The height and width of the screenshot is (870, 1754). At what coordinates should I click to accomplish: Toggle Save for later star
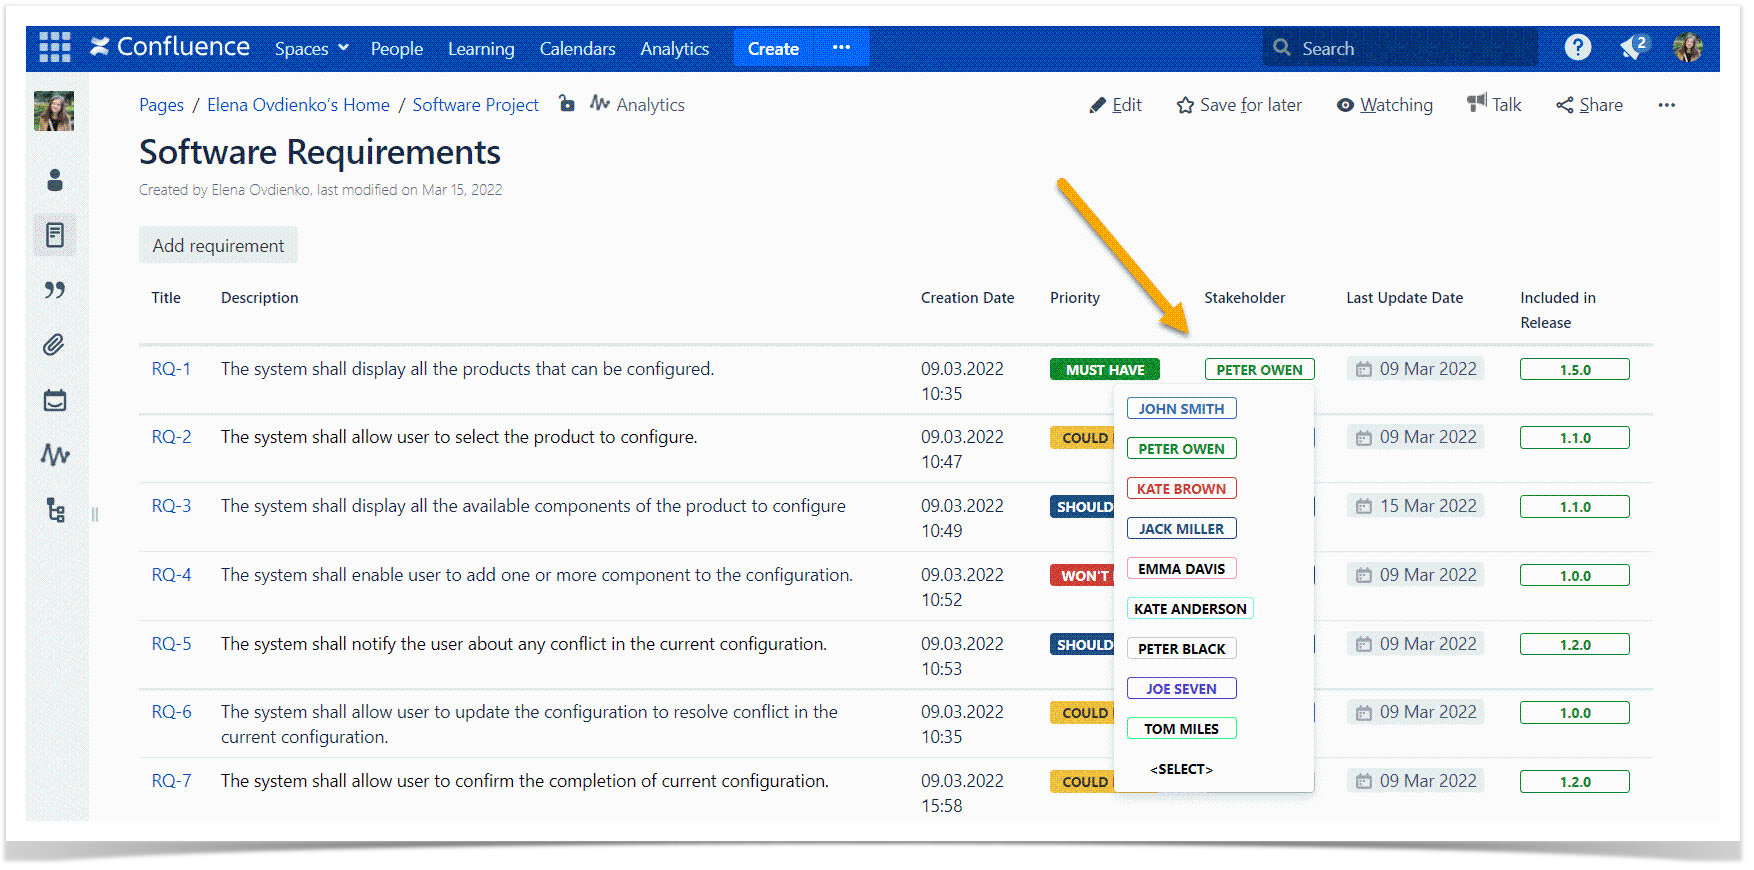click(1239, 105)
